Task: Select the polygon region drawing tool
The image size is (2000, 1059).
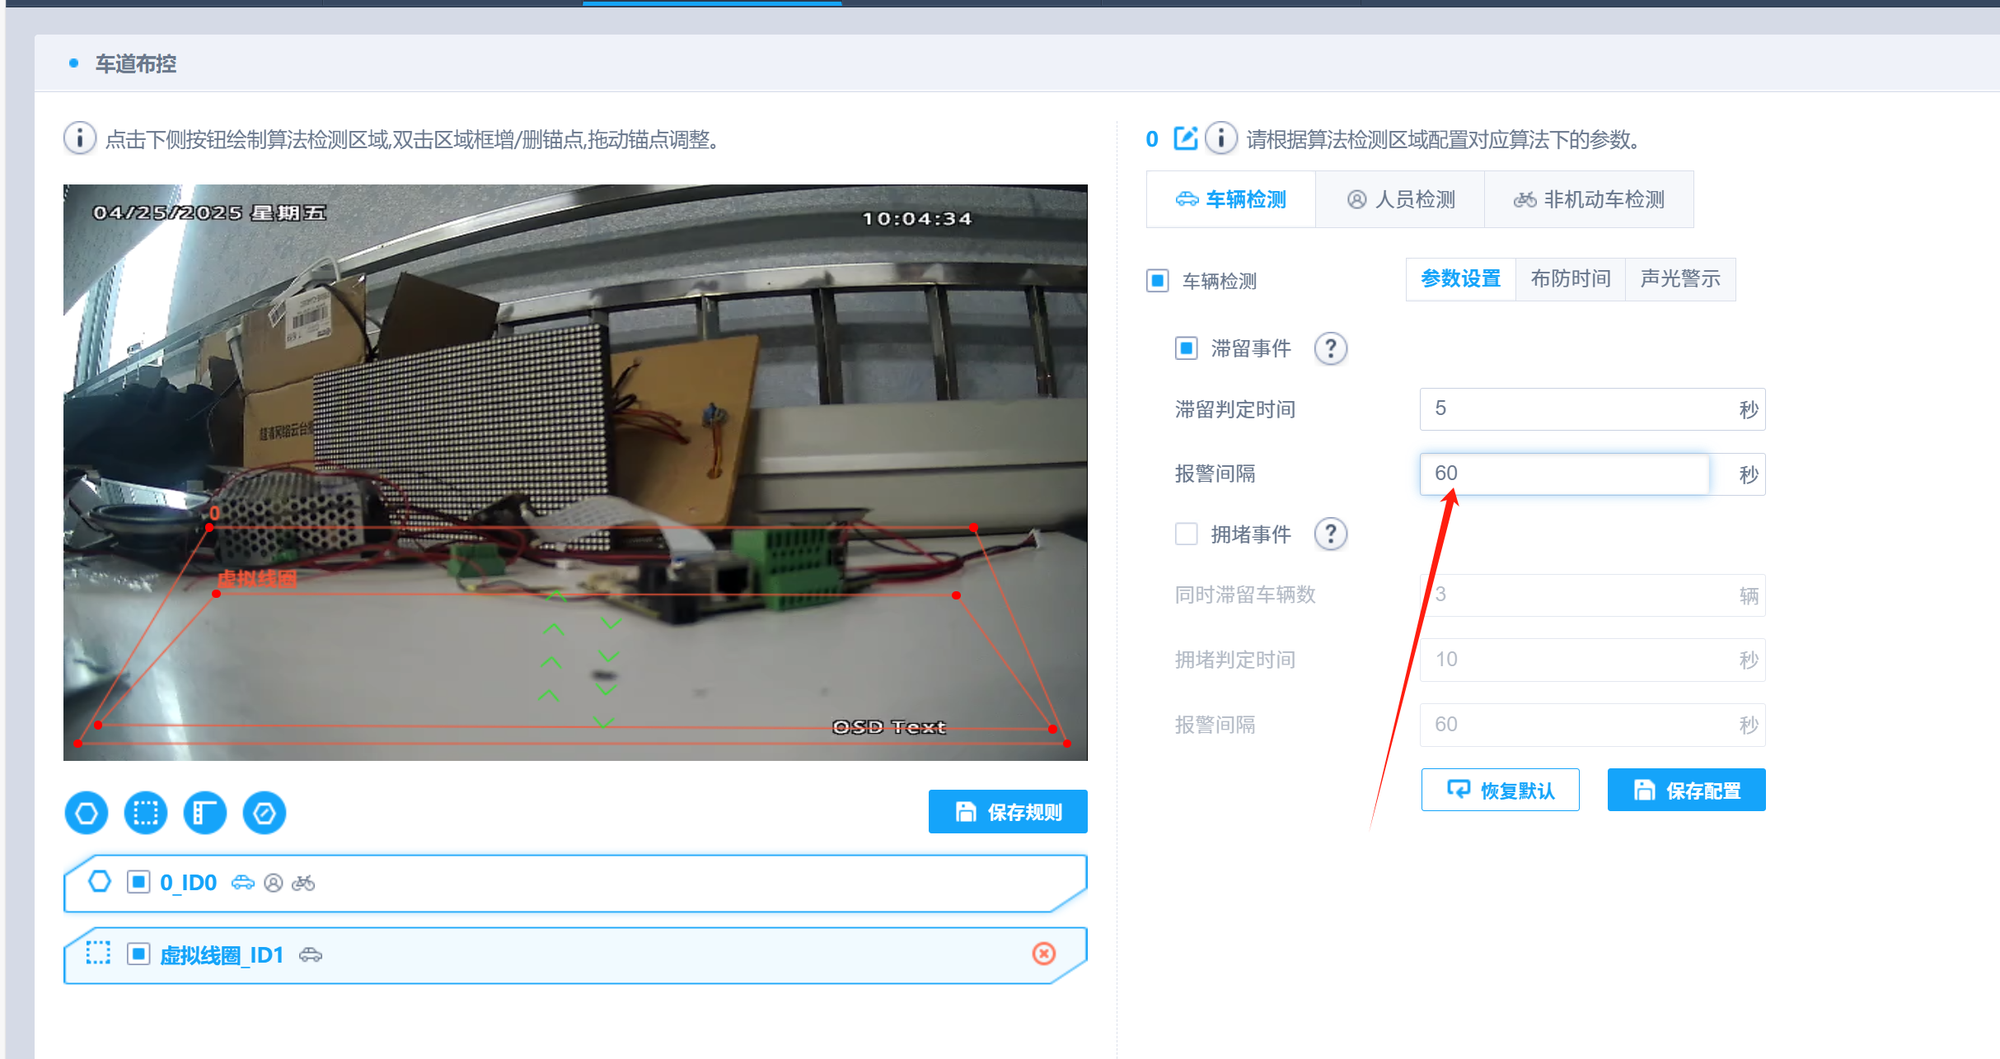Action: coord(86,813)
